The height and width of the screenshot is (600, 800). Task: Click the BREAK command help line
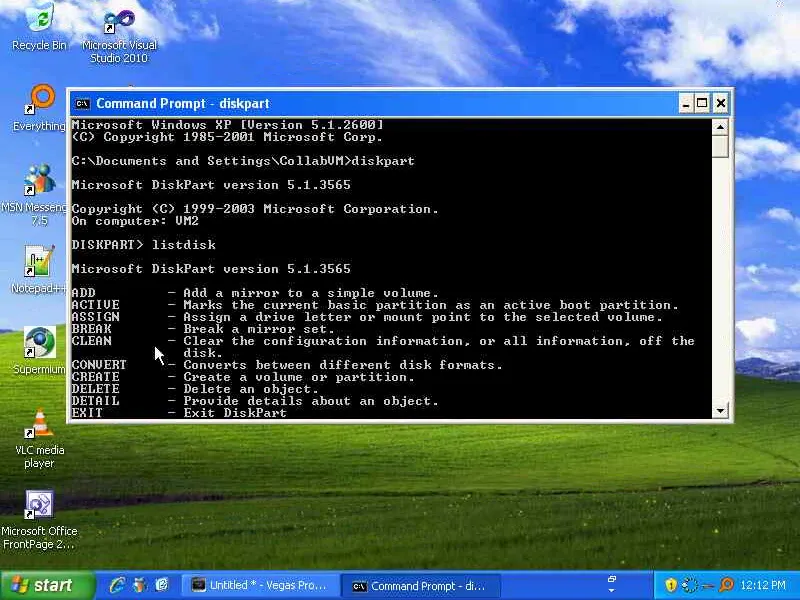(x=203, y=329)
